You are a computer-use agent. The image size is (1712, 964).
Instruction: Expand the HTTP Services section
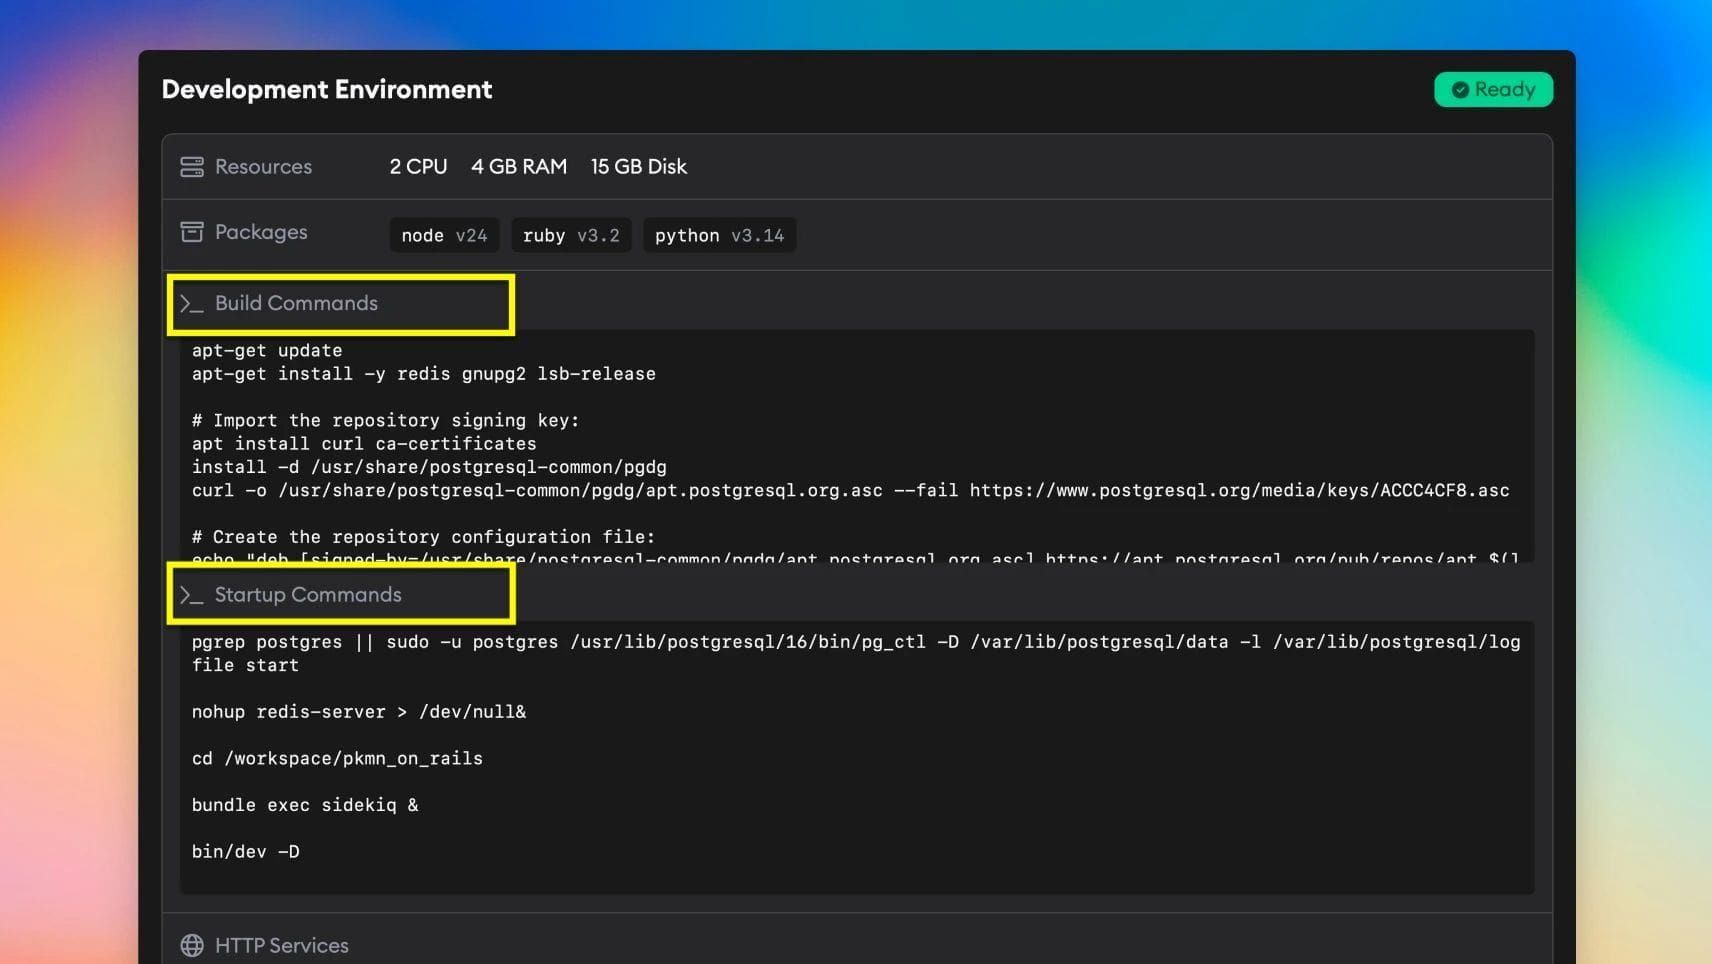[281, 945]
